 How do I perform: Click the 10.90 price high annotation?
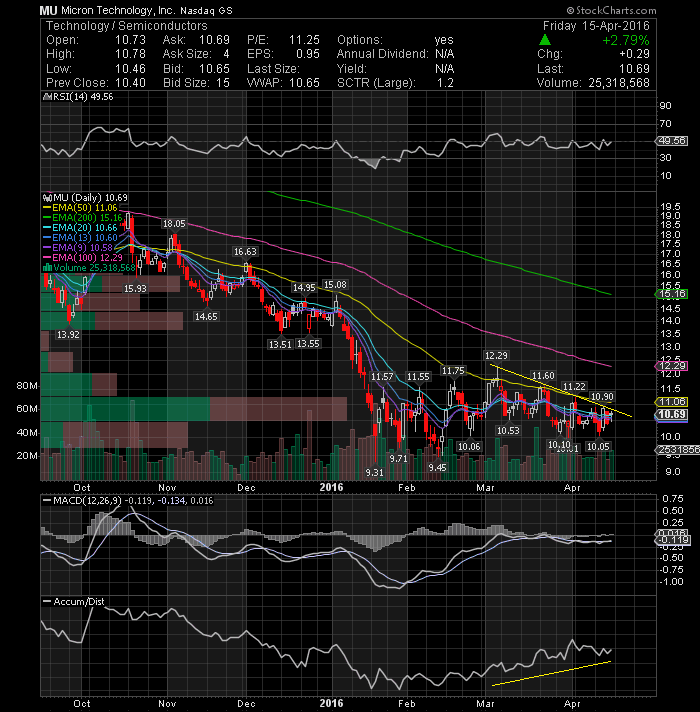coord(602,396)
